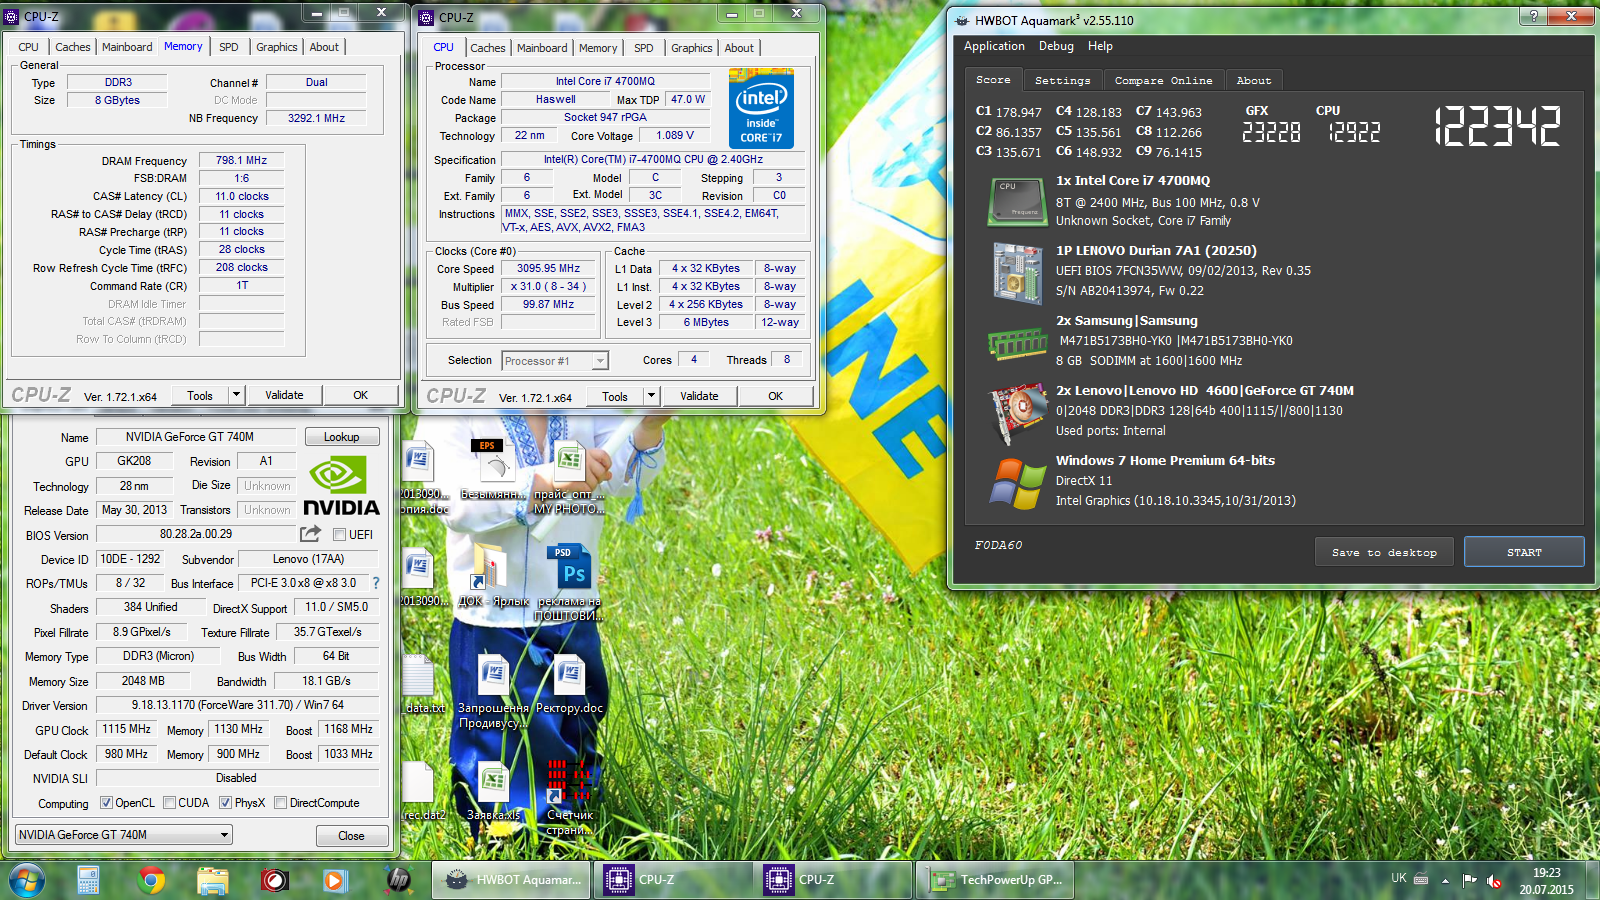Select the реклама на ПОШТОВИ PSD file
The image size is (1600, 900).
click(x=569, y=583)
